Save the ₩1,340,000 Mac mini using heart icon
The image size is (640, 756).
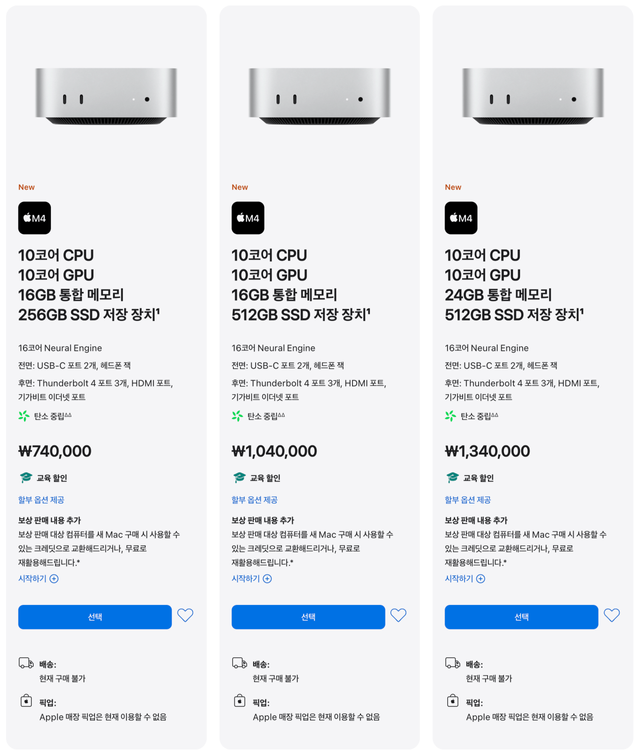[x=612, y=616]
